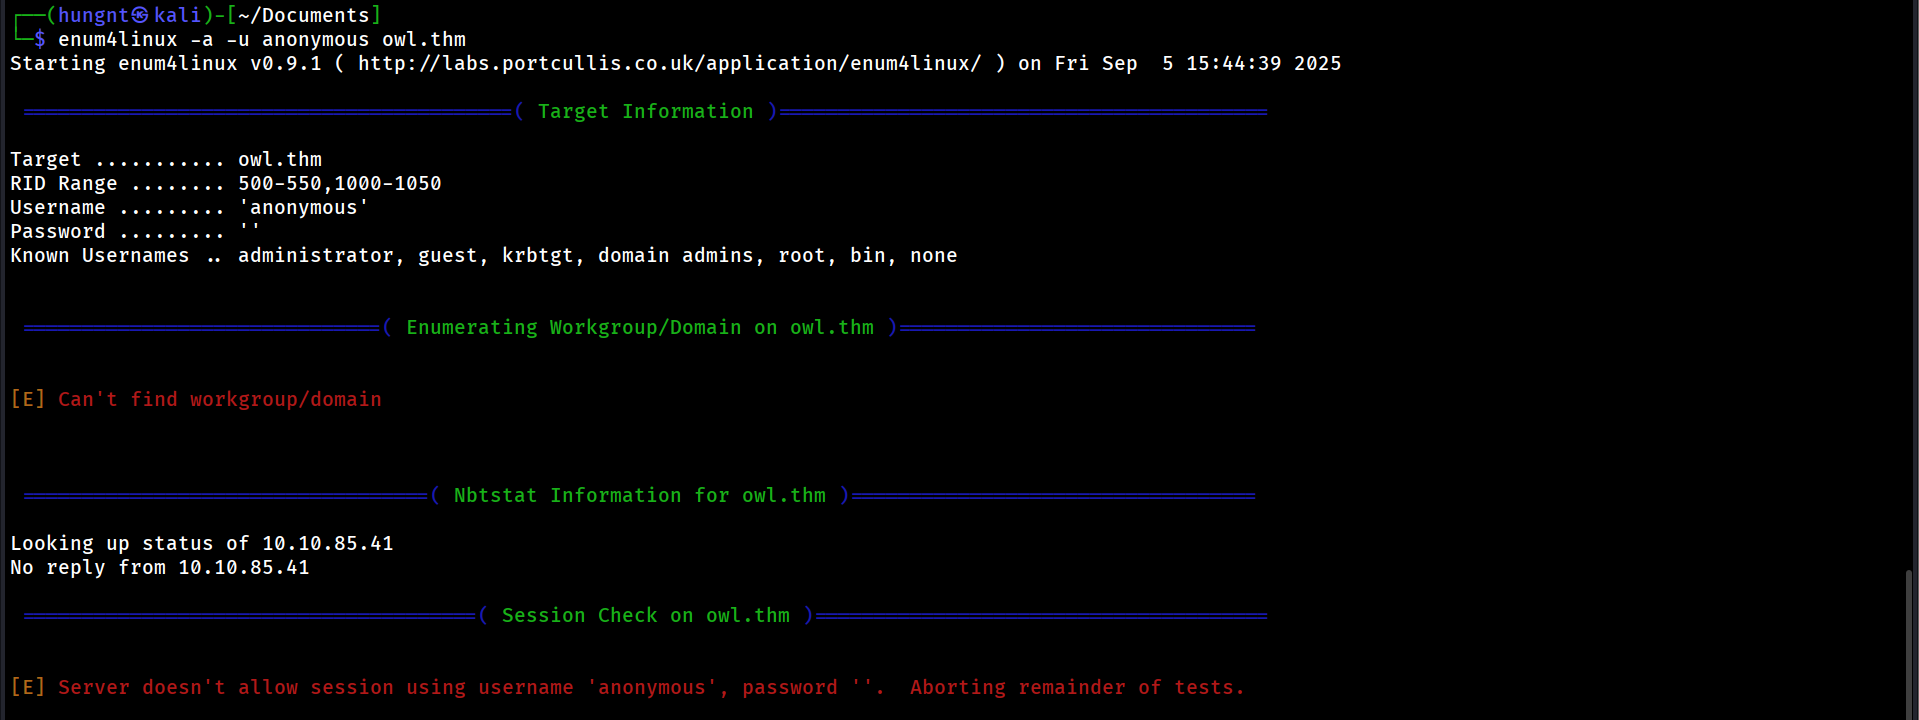The height and width of the screenshot is (720, 1919).
Task: Open the labs.portcullis.co.uk enum4linux URL
Action: click(x=669, y=63)
